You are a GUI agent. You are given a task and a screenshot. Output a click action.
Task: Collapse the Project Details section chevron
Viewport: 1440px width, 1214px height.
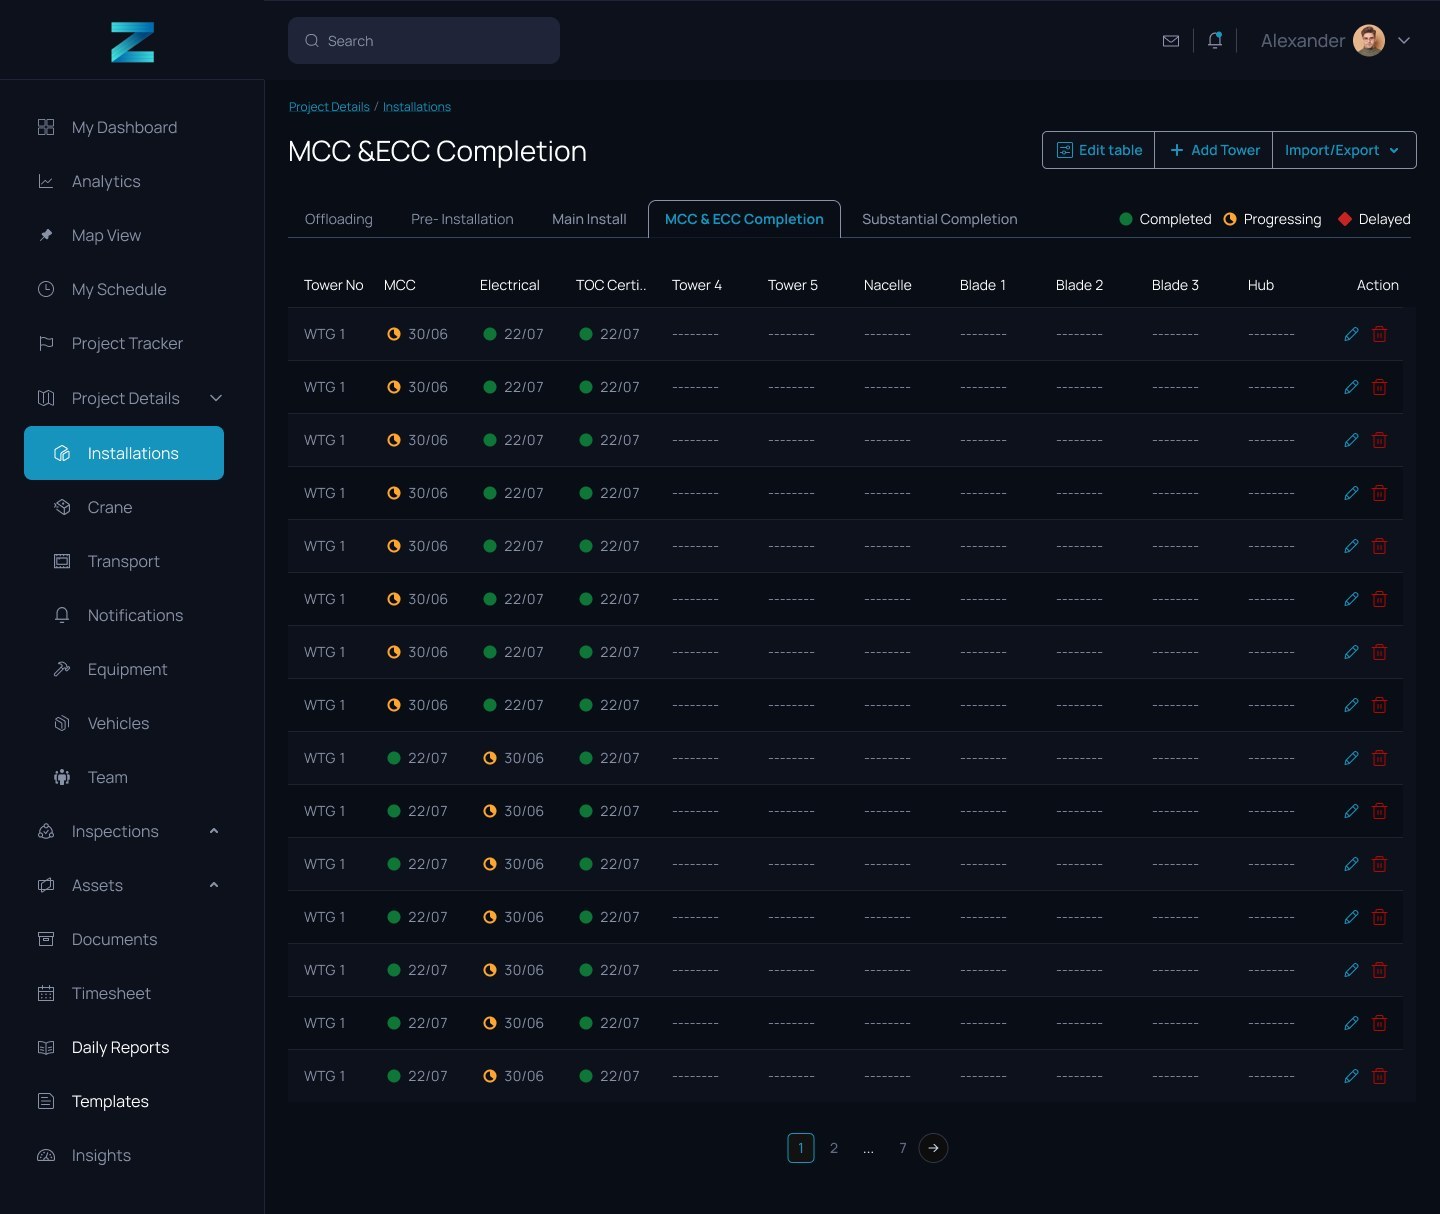[215, 398]
